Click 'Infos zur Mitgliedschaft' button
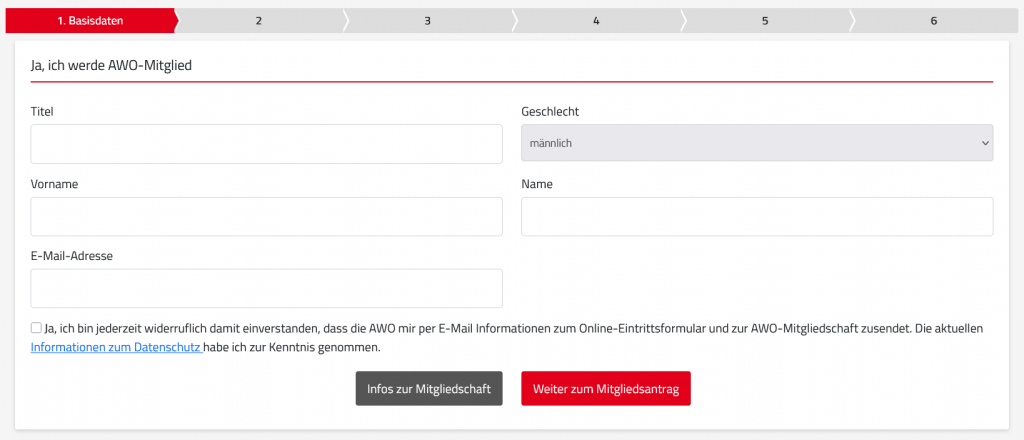Image resolution: width=1024 pixels, height=440 pixels. point(429,388)
